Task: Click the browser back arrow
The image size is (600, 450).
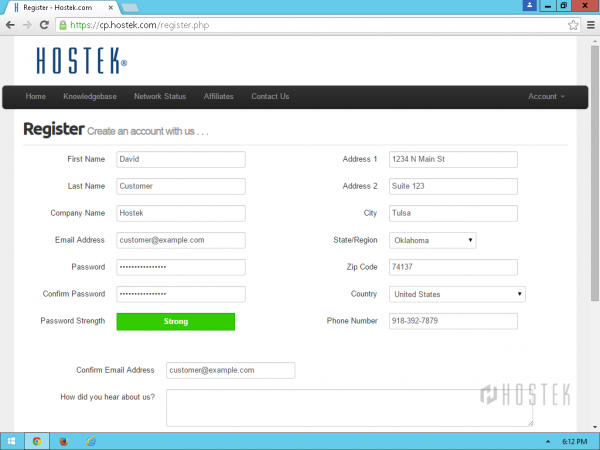Action: pyautogui.click(x=11, y=25)
